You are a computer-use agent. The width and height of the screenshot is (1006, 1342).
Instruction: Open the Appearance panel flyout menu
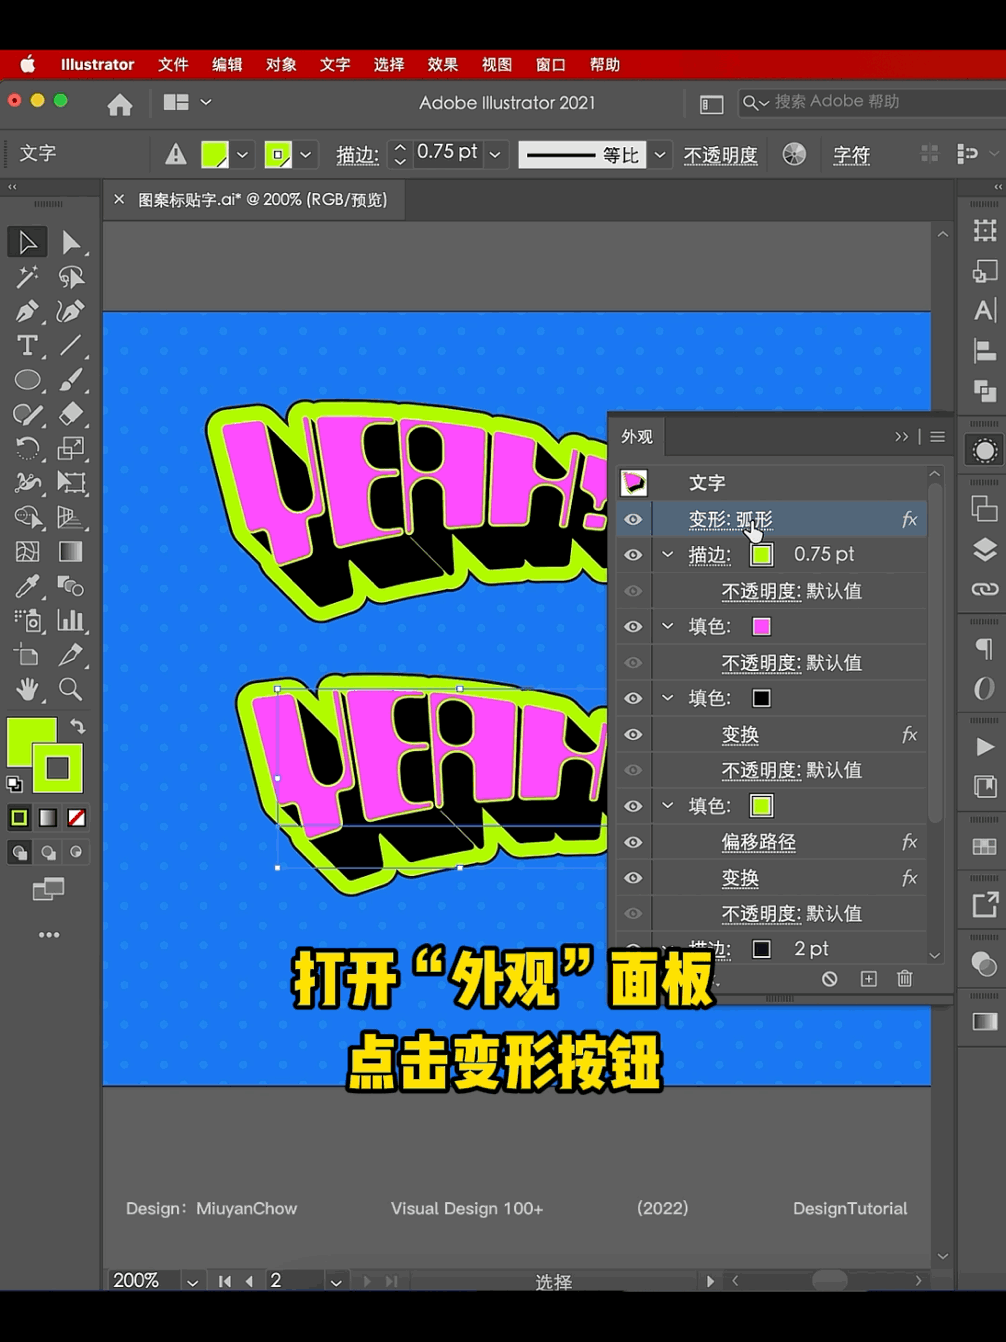[x=937, y=436]
